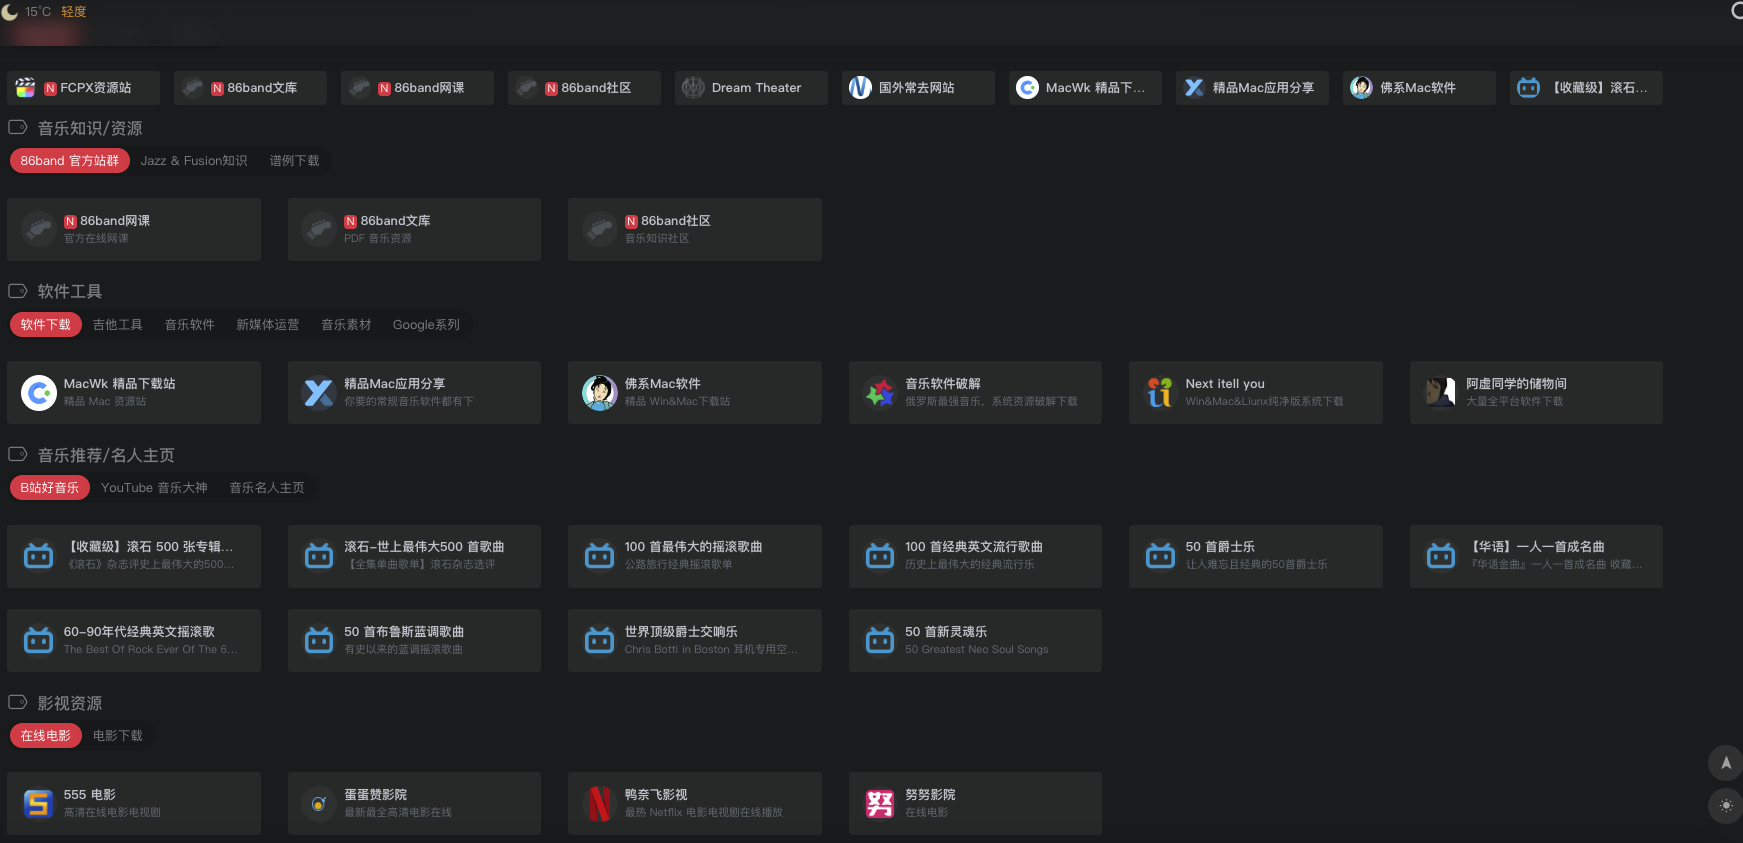The height and width of the screenshot is (843, 1743).
Task: Click the search icon at top right
Action: [1737, 11]
